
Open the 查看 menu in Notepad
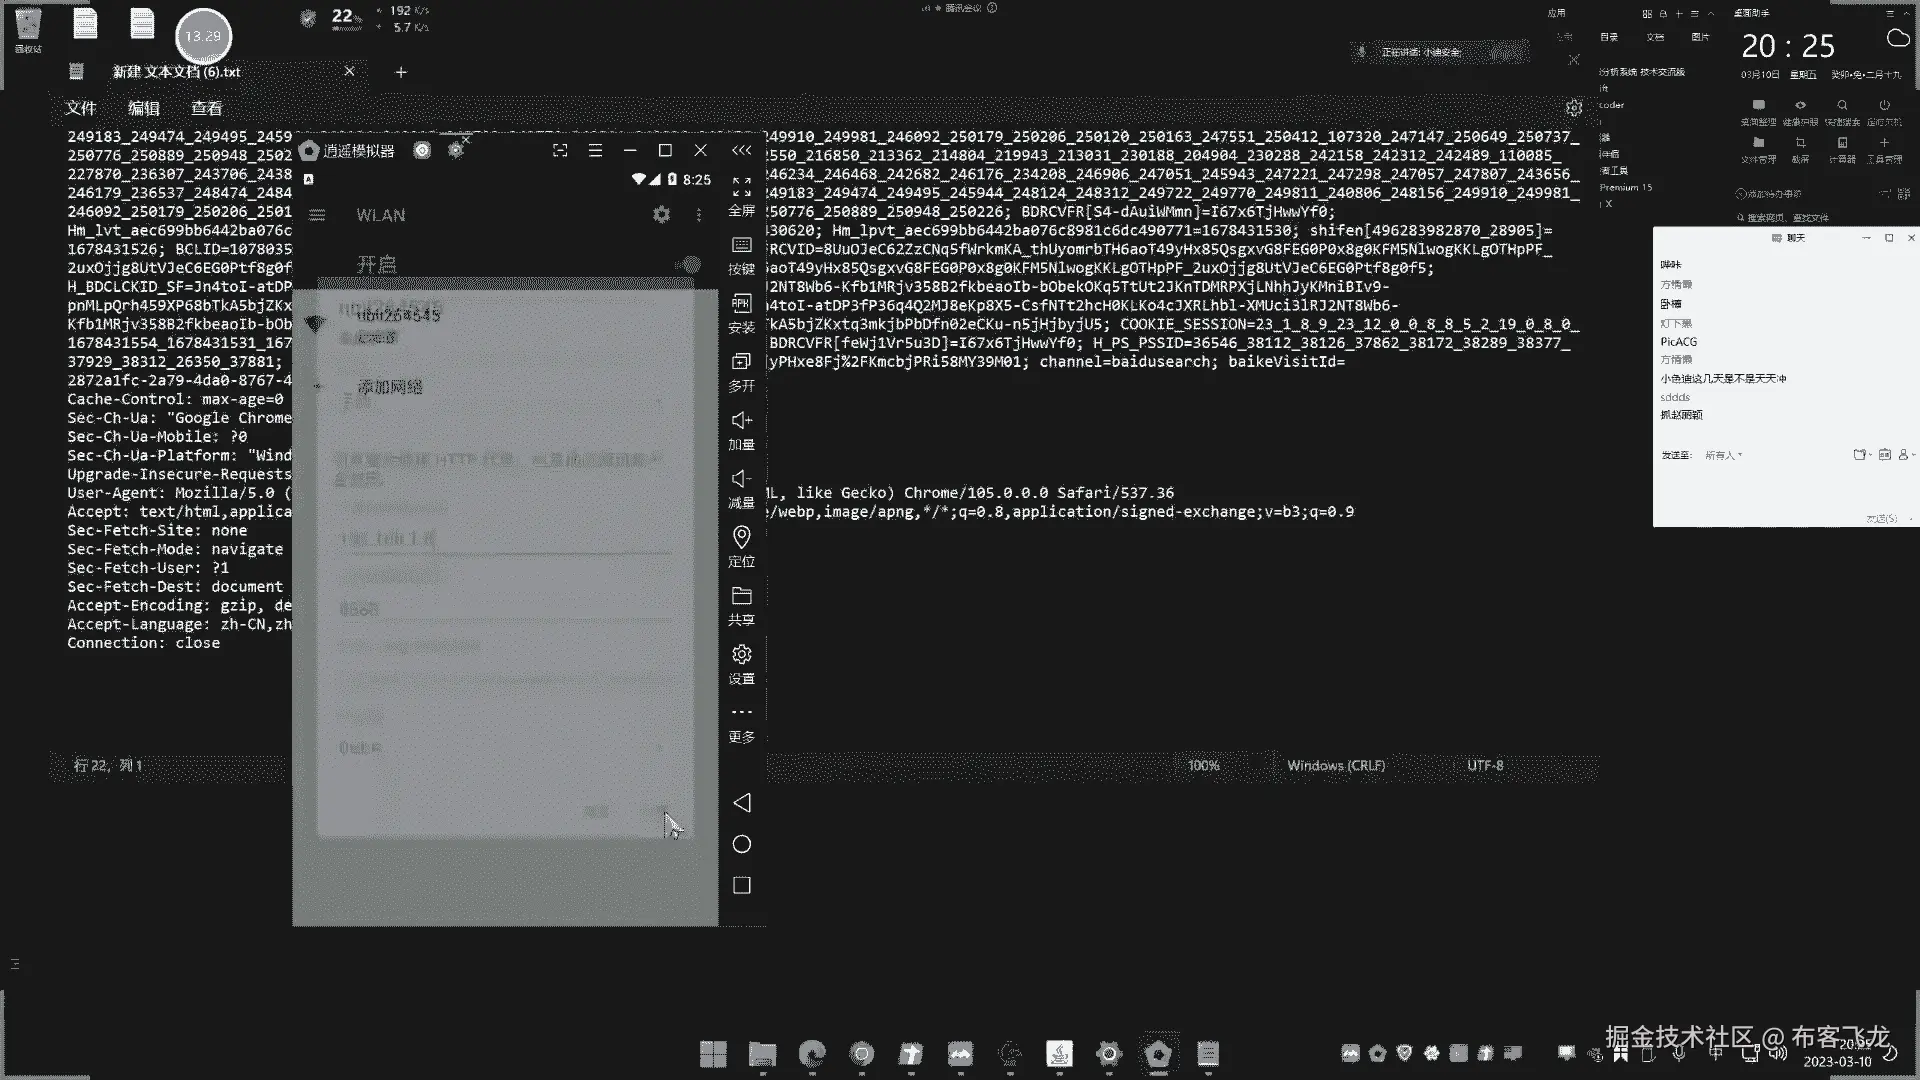point(206,108)
